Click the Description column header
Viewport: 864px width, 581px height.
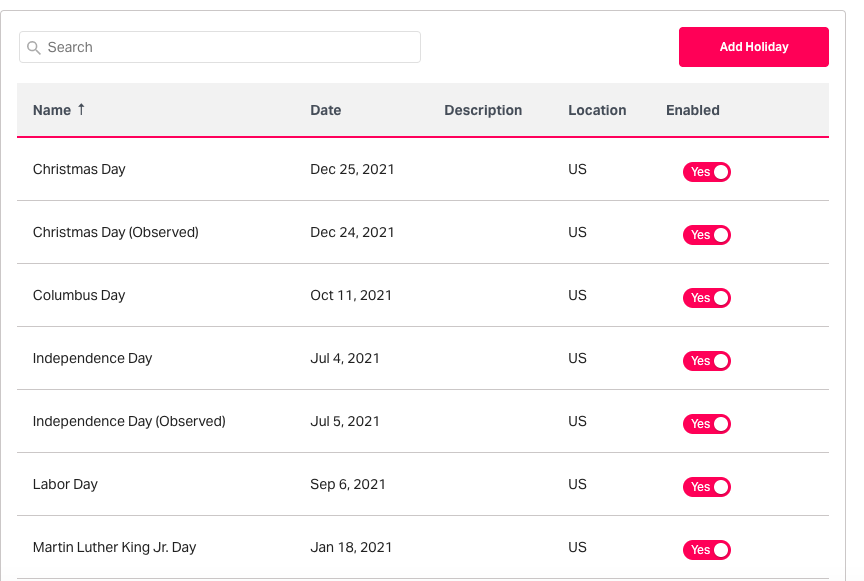click(483, 110)
